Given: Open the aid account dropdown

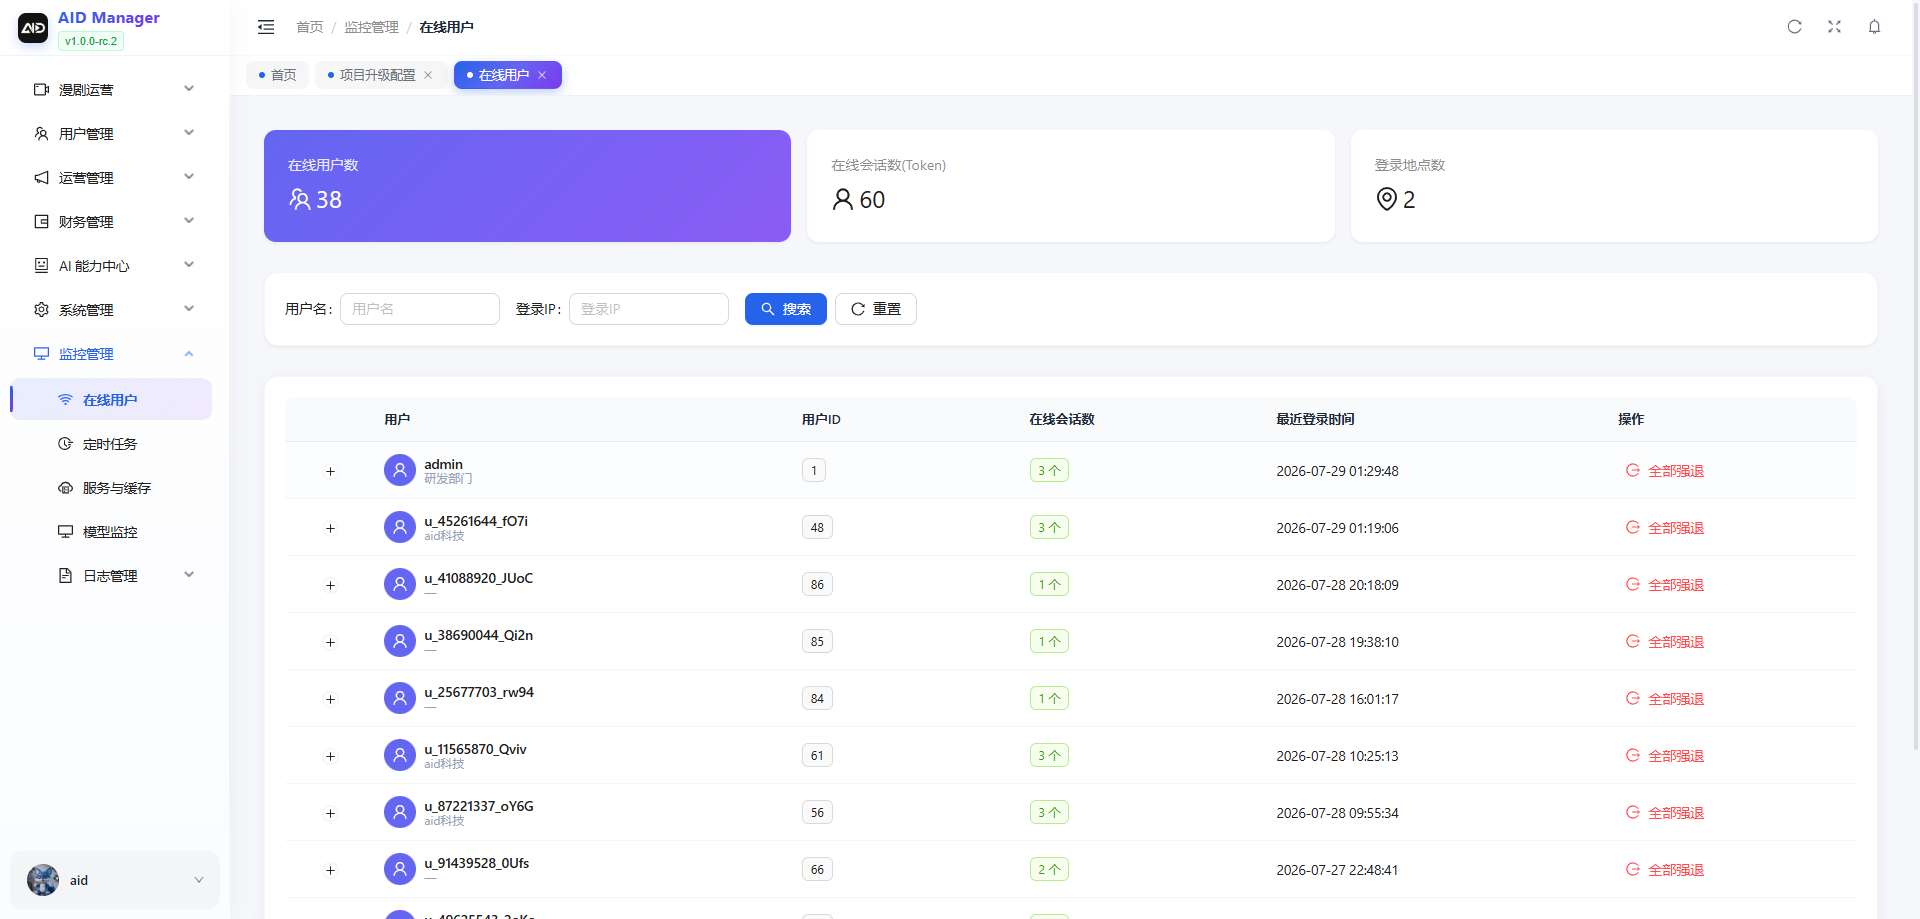Looking at the screenshot, I should pyautogui.click(x=115, y=880).
